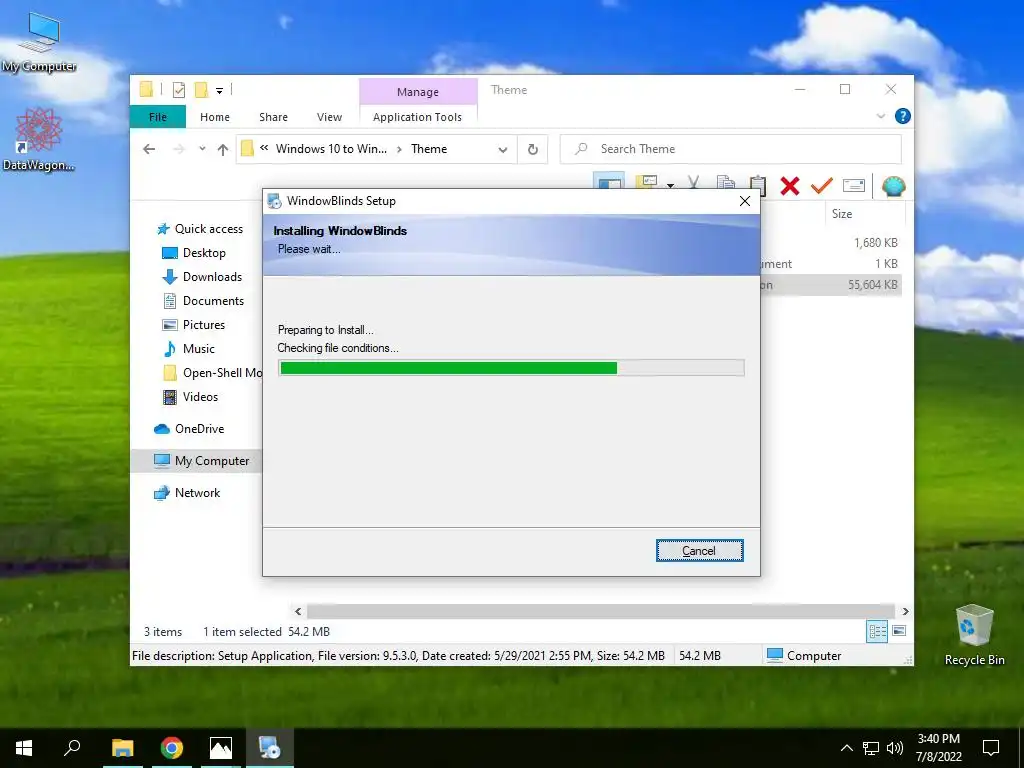Screen dimensions: 1024x768
Task: Click the blue help question mark icon
Action: [903, 116]
